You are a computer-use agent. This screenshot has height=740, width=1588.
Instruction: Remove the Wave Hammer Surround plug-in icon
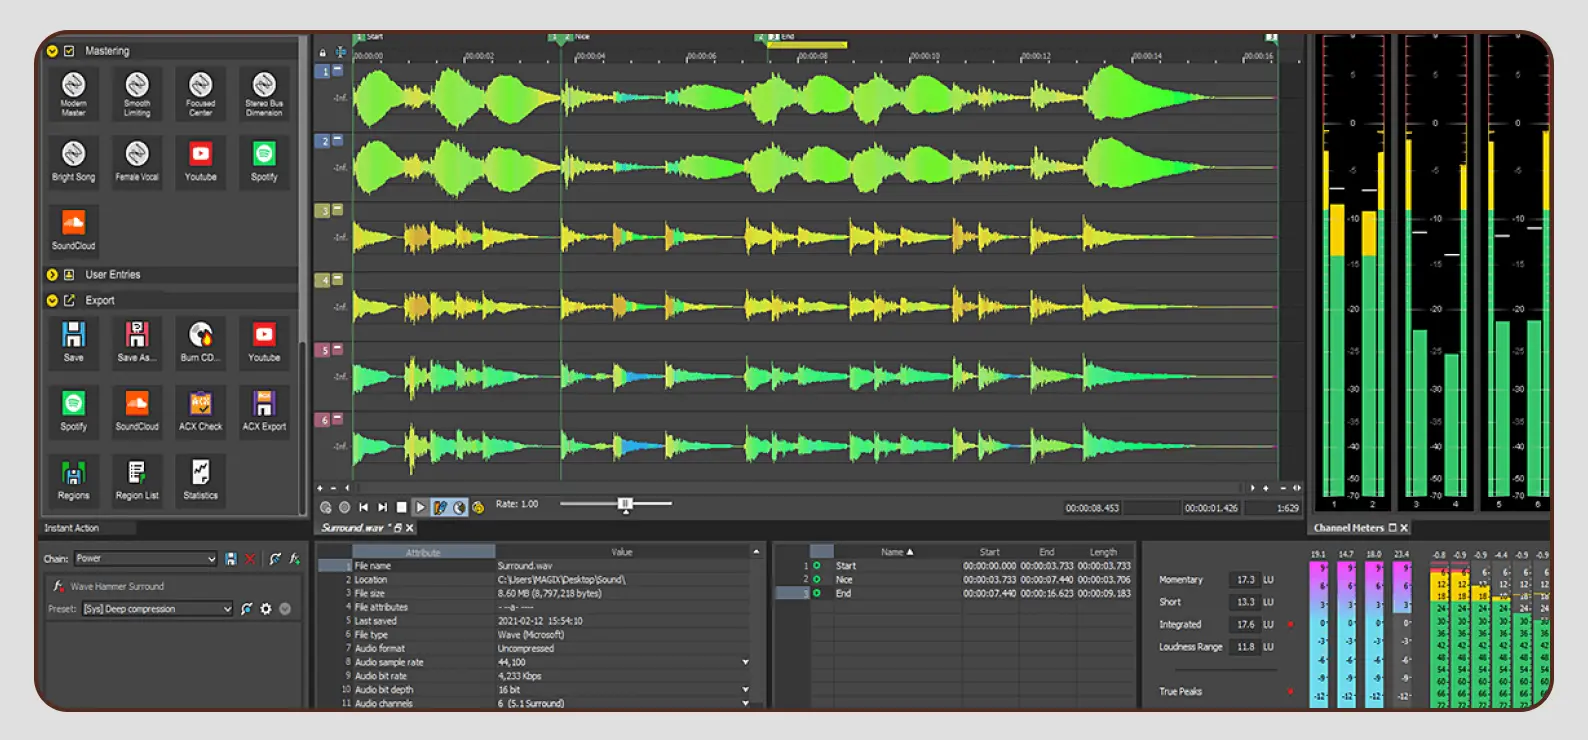59,586
